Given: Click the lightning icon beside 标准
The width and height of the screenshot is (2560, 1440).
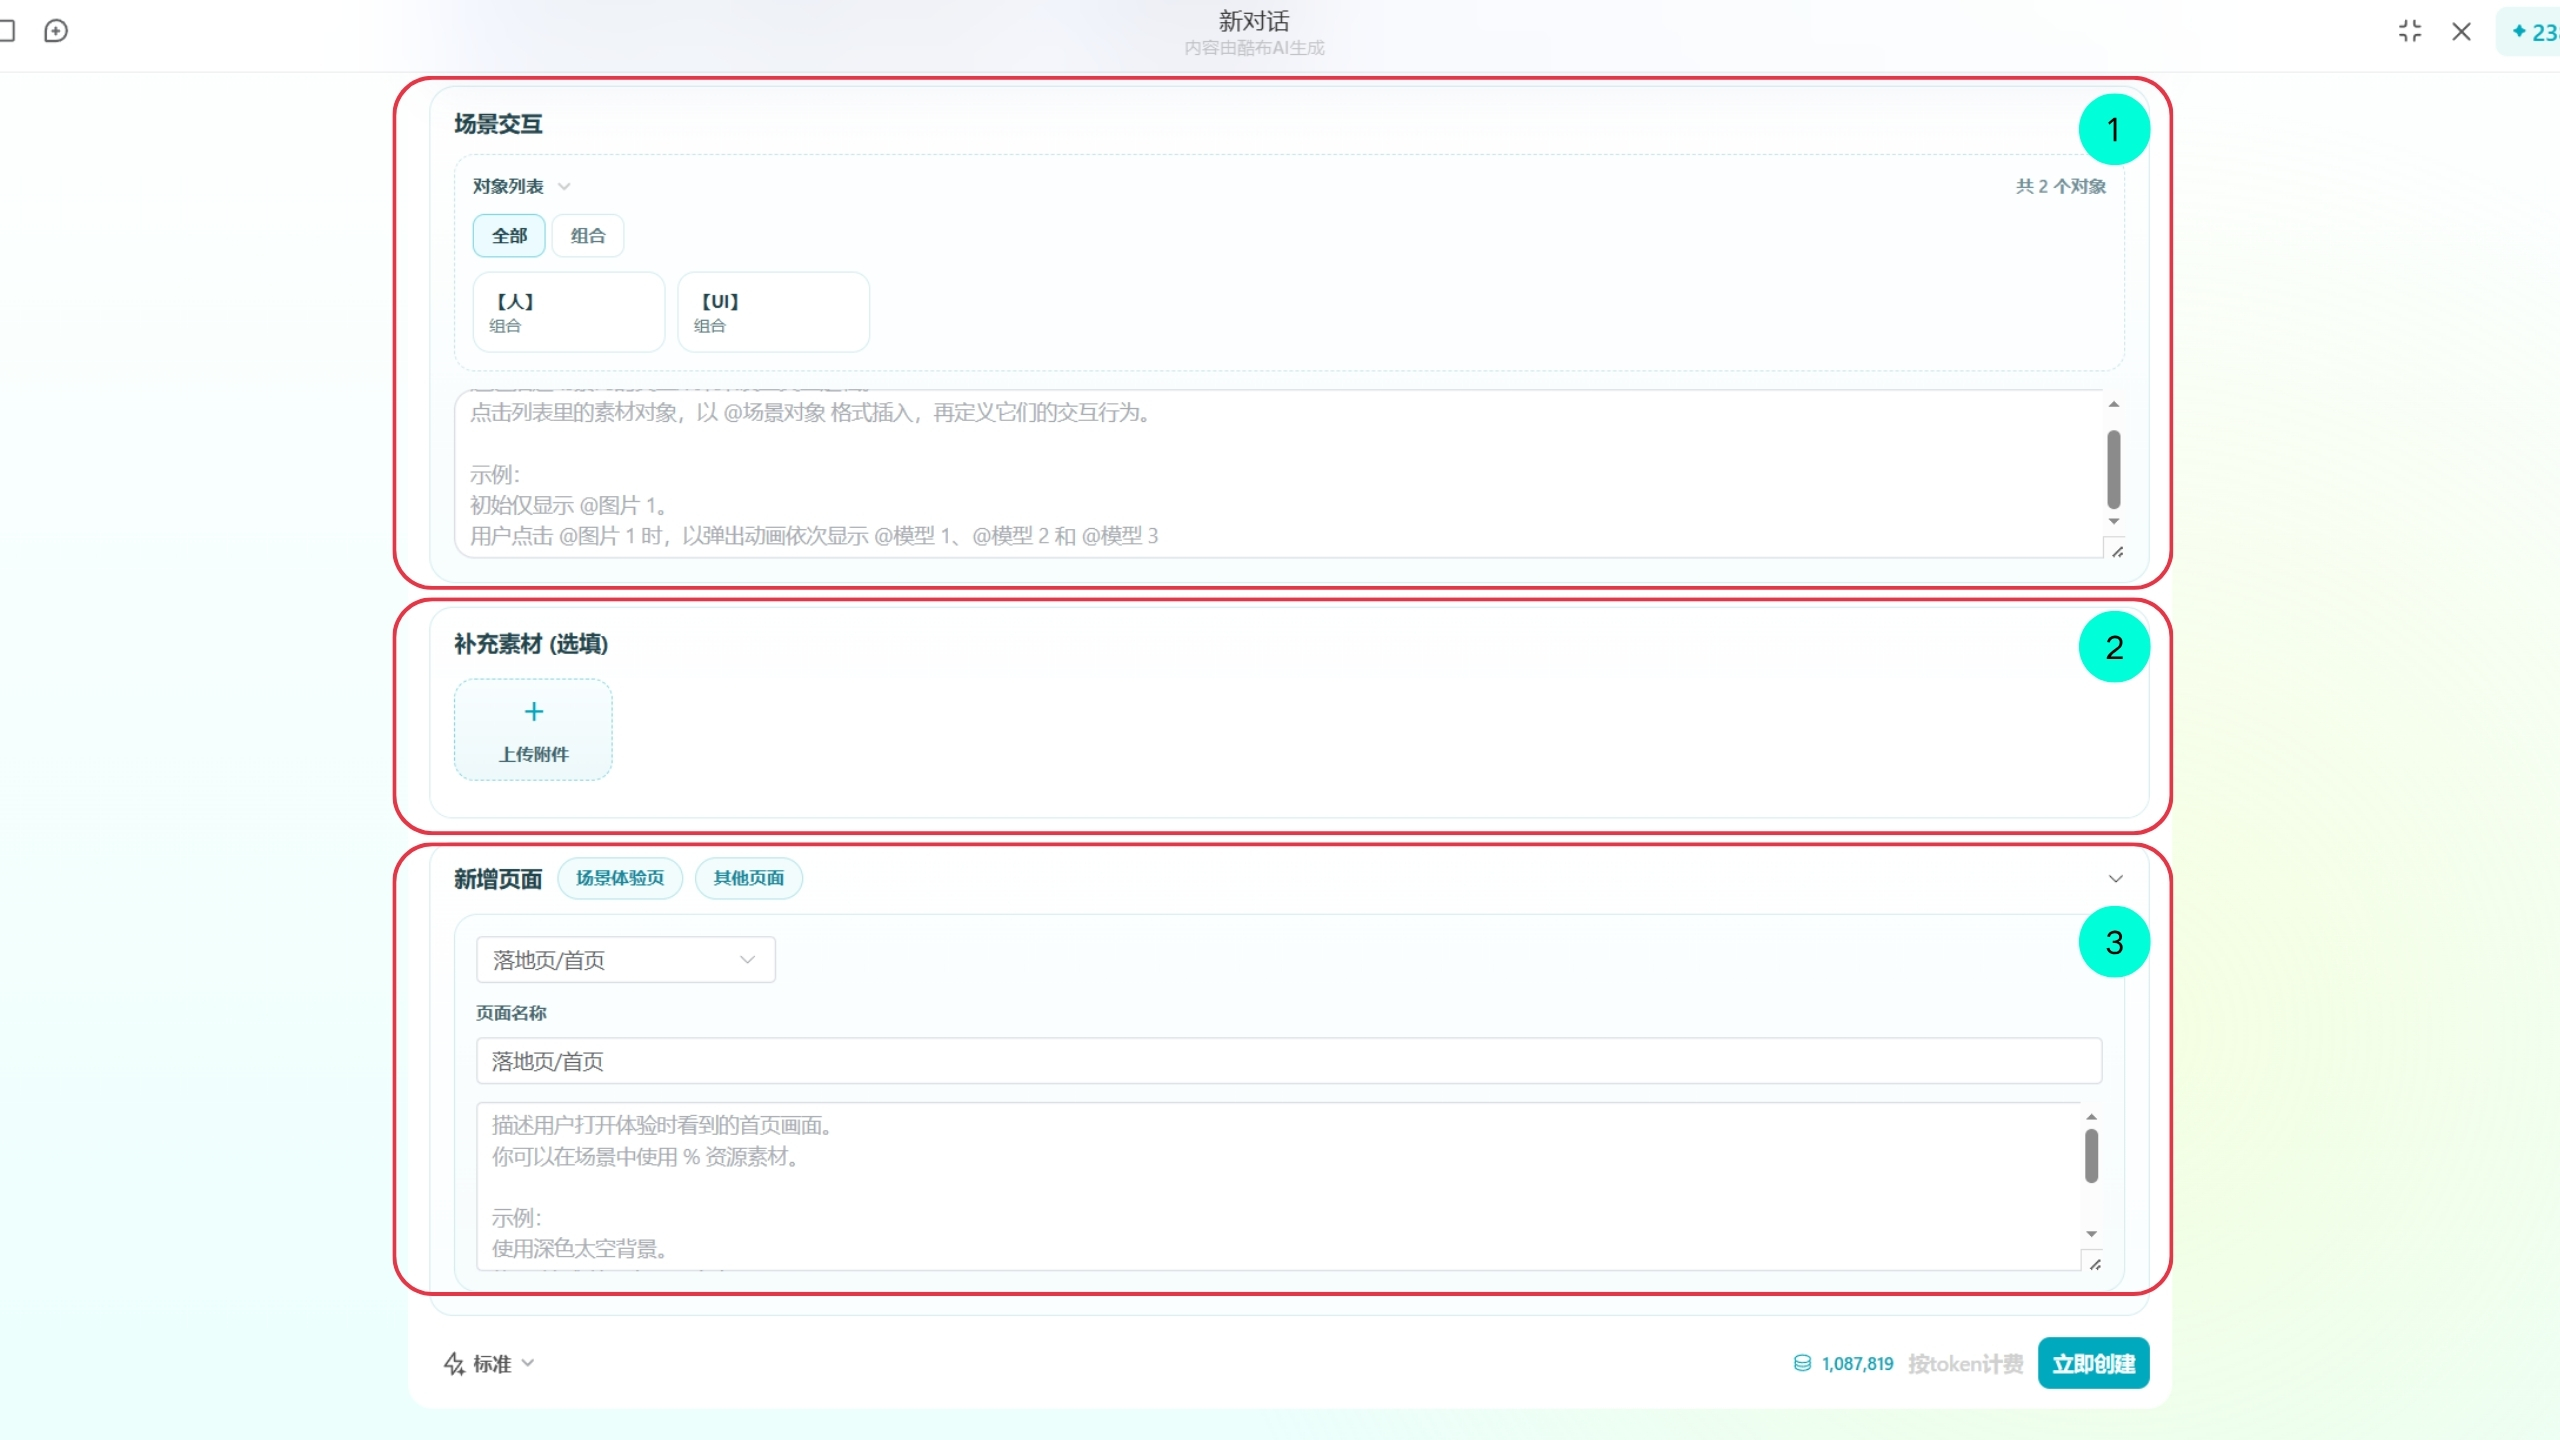Looking at the screenshot, I should click(x=454, y=1364).
